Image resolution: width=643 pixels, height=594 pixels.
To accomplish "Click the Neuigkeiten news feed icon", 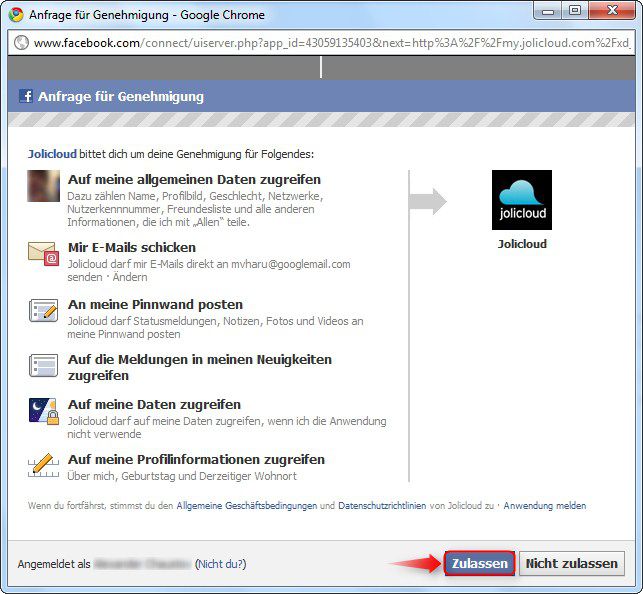I will [43, 365].
